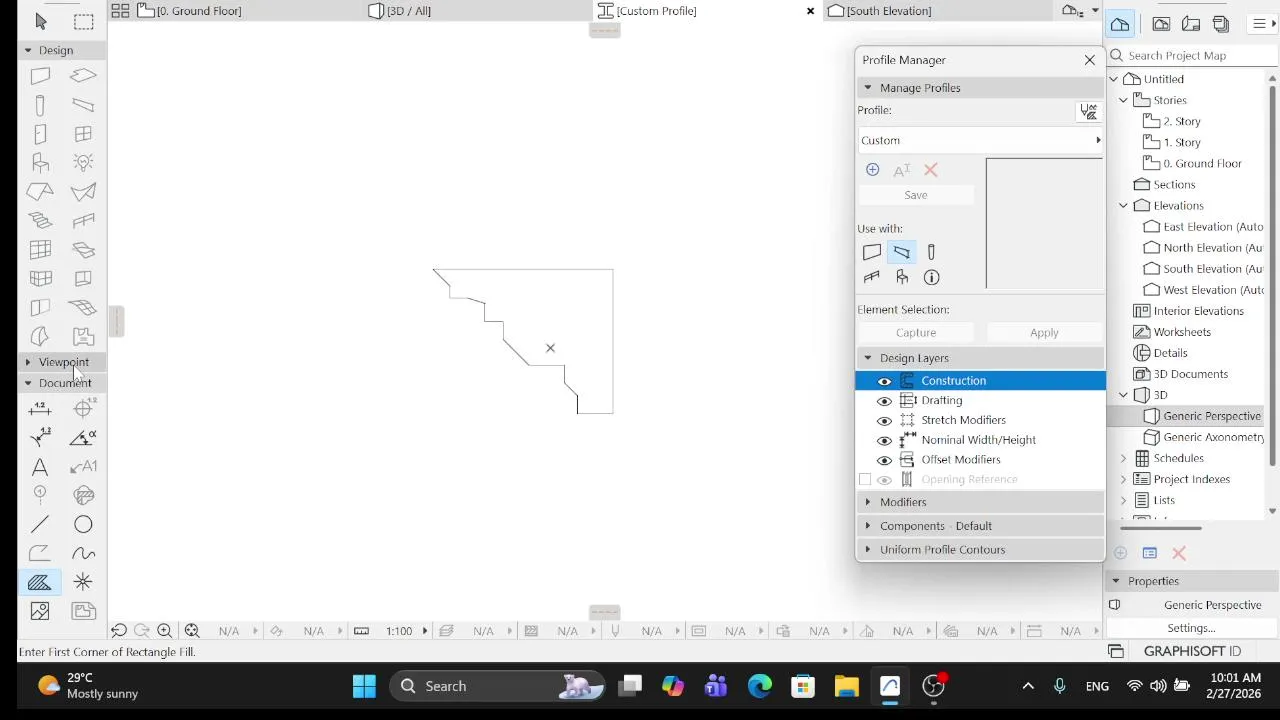Click the Apply button in Profile Manager
The image size is (1280, 720).
pos(1044,333)
